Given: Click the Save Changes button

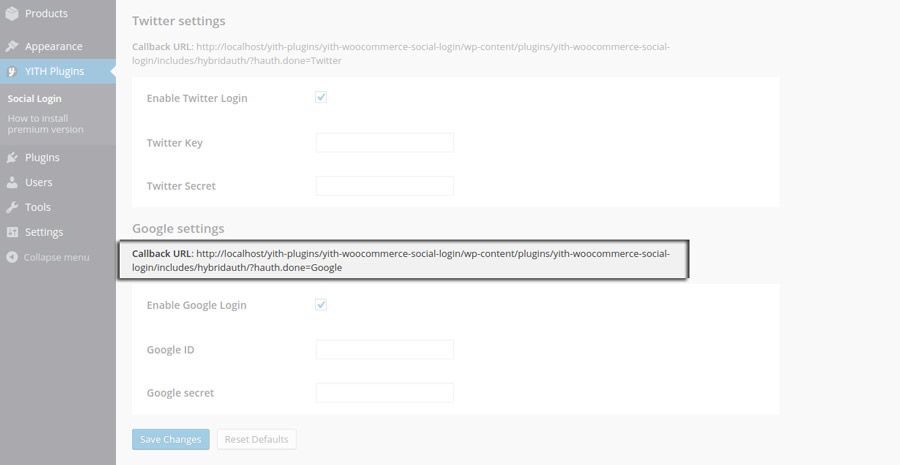Looking at the screenshot, I should [170, 439].
